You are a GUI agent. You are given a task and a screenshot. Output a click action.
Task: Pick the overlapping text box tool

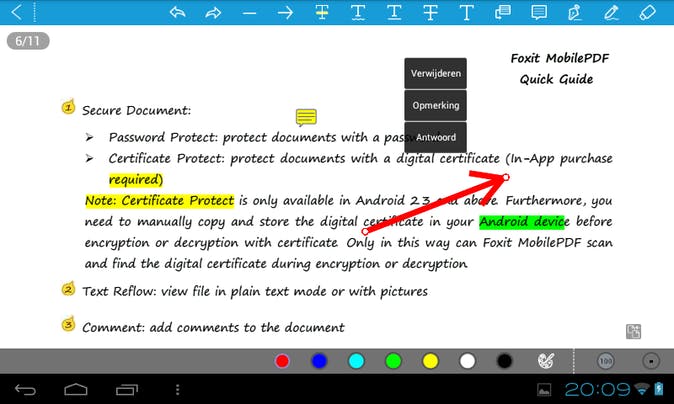[502, 12]
